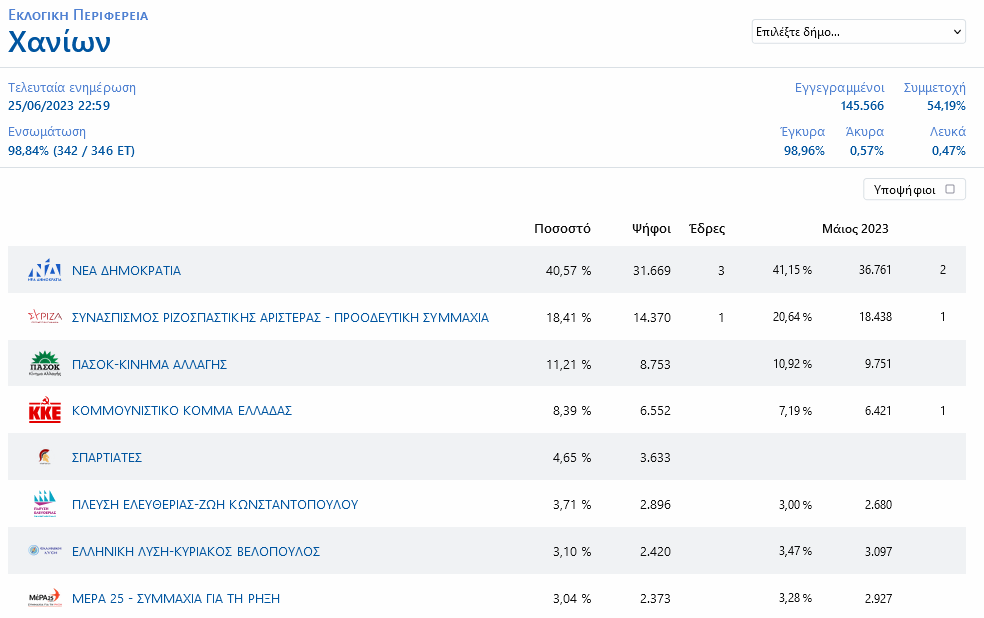The height and width of the screenshot is (618, 984).
Task: Open ΜέΡΑ 25 - ΣΥΜΜΑΧΙΑ ΓΙΑ ΤΗ ΡΗΞΗ link
Action: pos(176,598)
